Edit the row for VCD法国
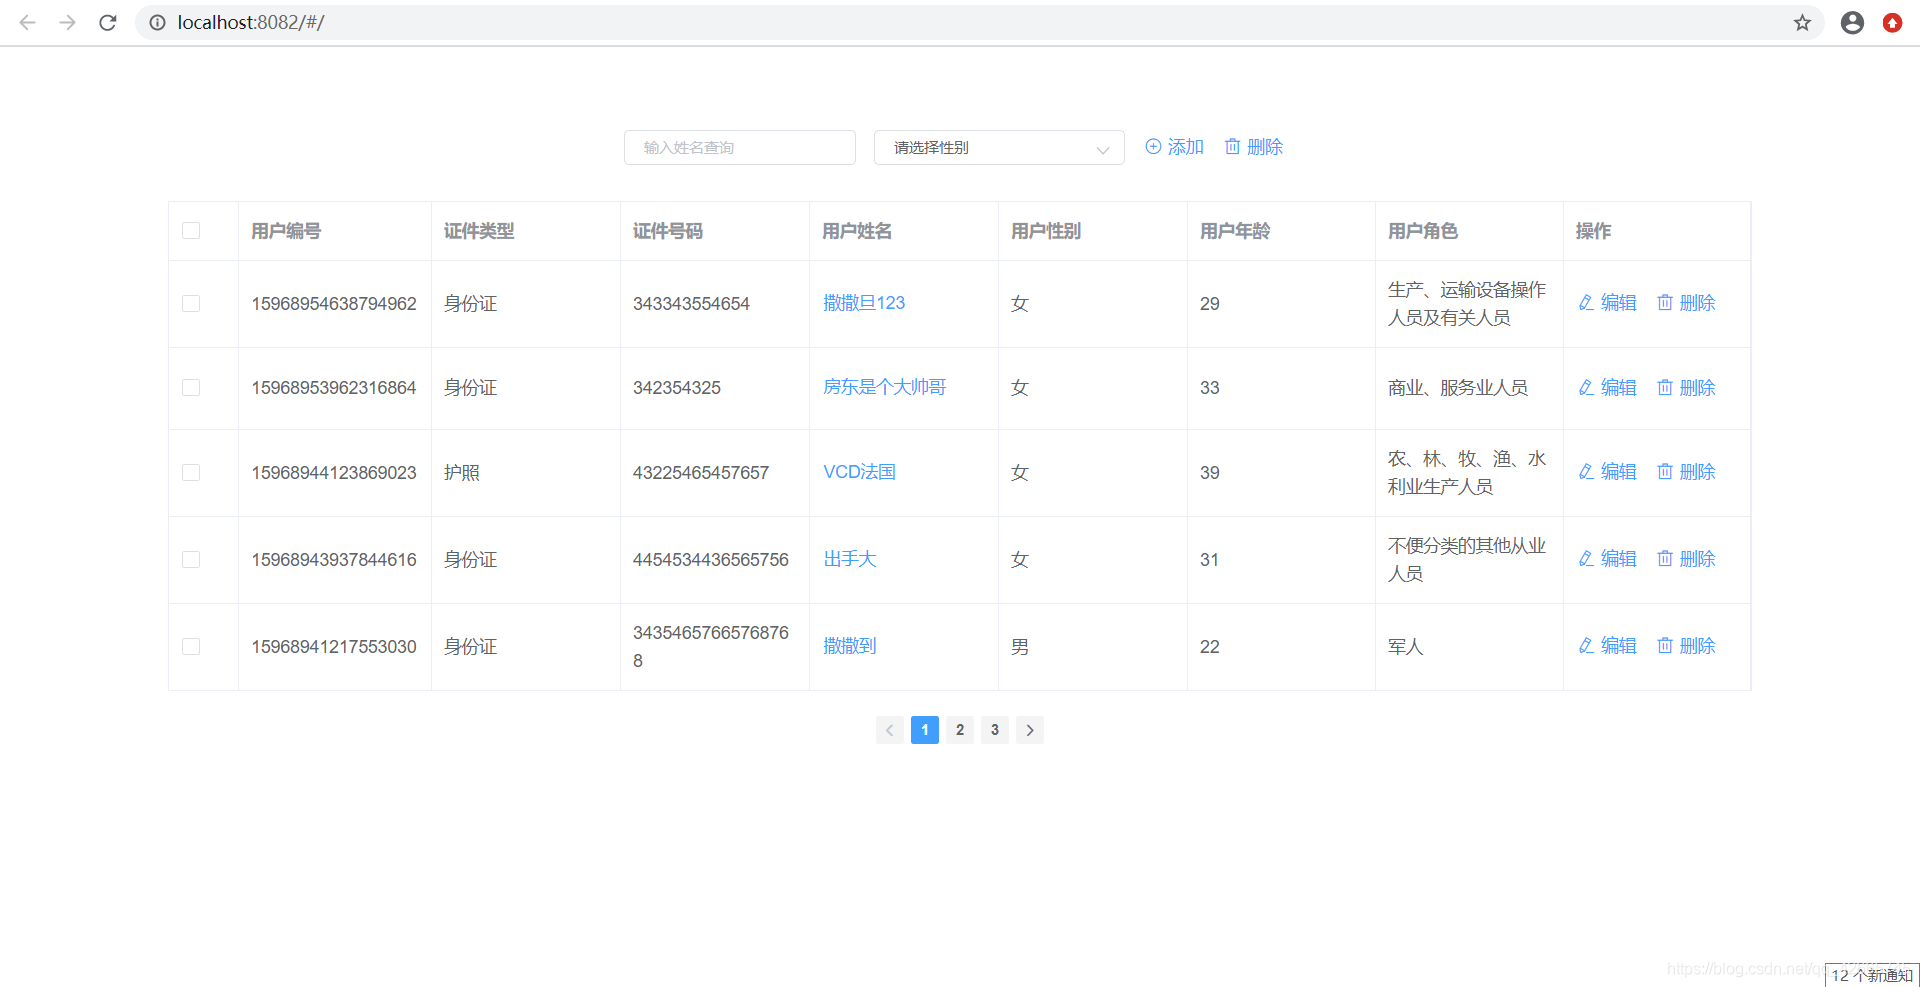The image size is (1920, 987). tap(1607, 472)
